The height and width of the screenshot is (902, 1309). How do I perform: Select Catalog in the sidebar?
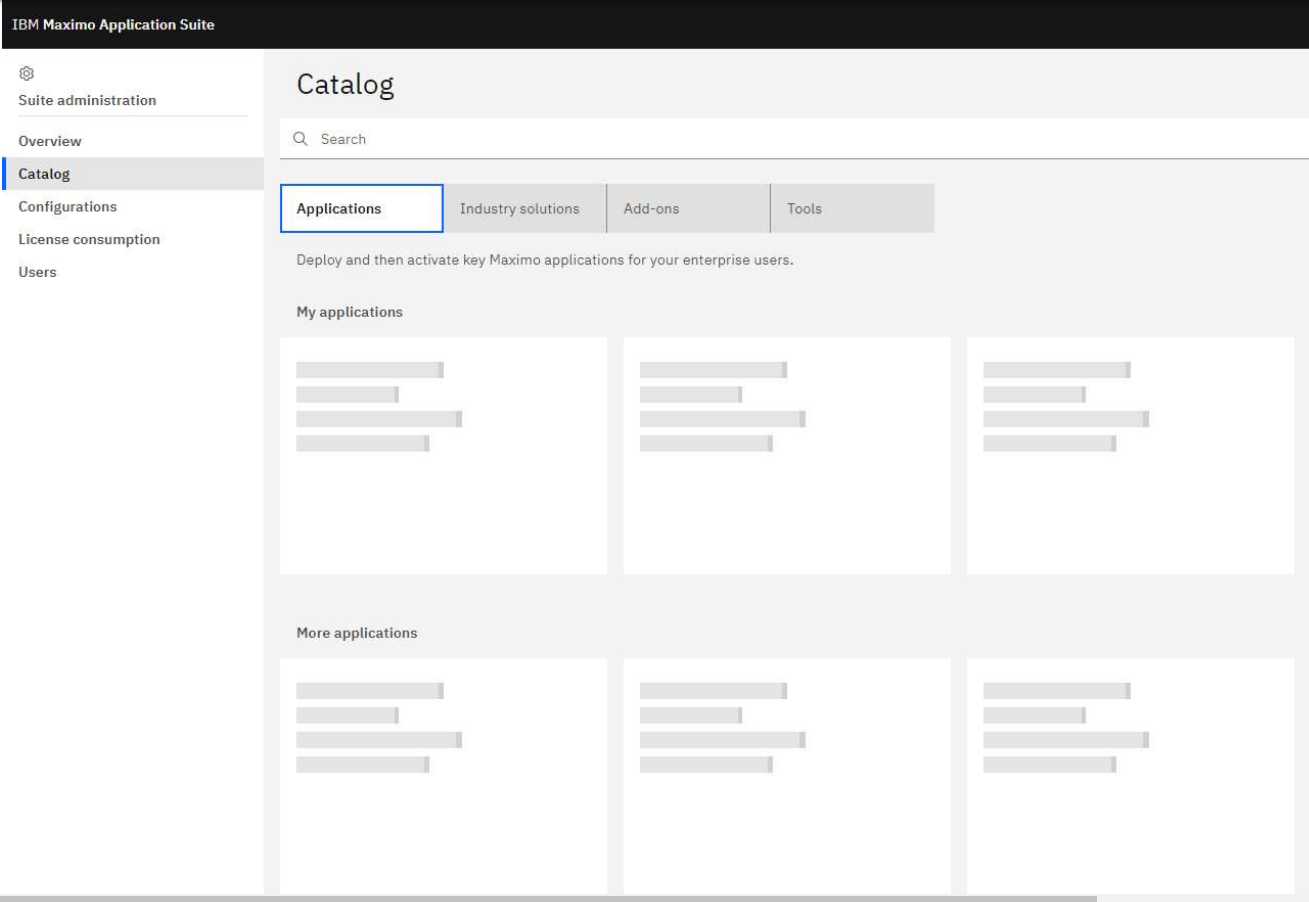(x=132, y=174)
